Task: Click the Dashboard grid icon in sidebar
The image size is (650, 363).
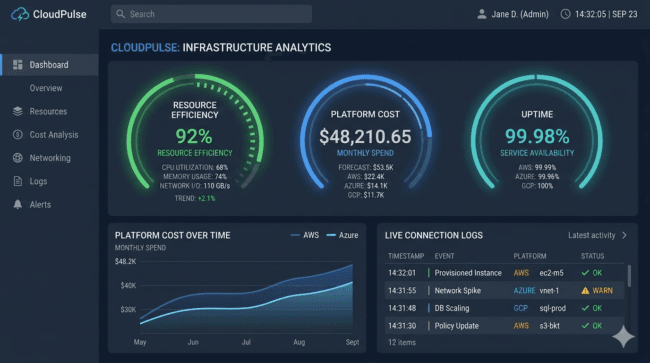Action: (x=17, y=65)
